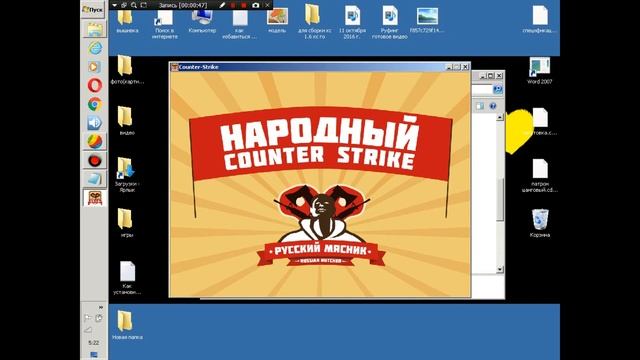
Task: Select the Корзина recycle bin icon
Action: (x=540, y=223)
